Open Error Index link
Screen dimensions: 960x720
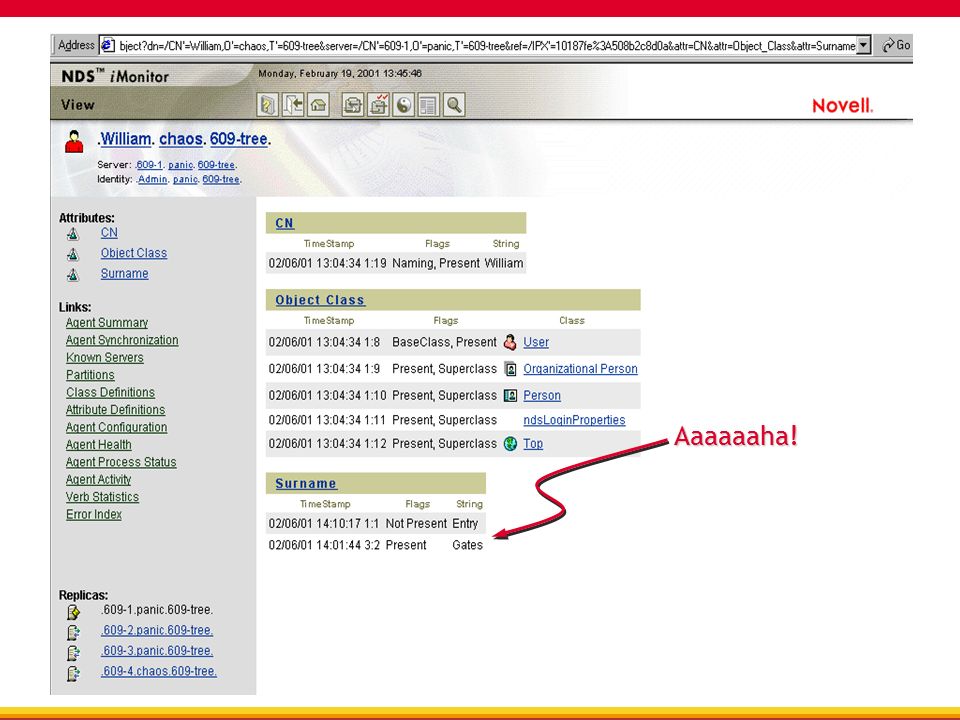[x=94, y=514]
